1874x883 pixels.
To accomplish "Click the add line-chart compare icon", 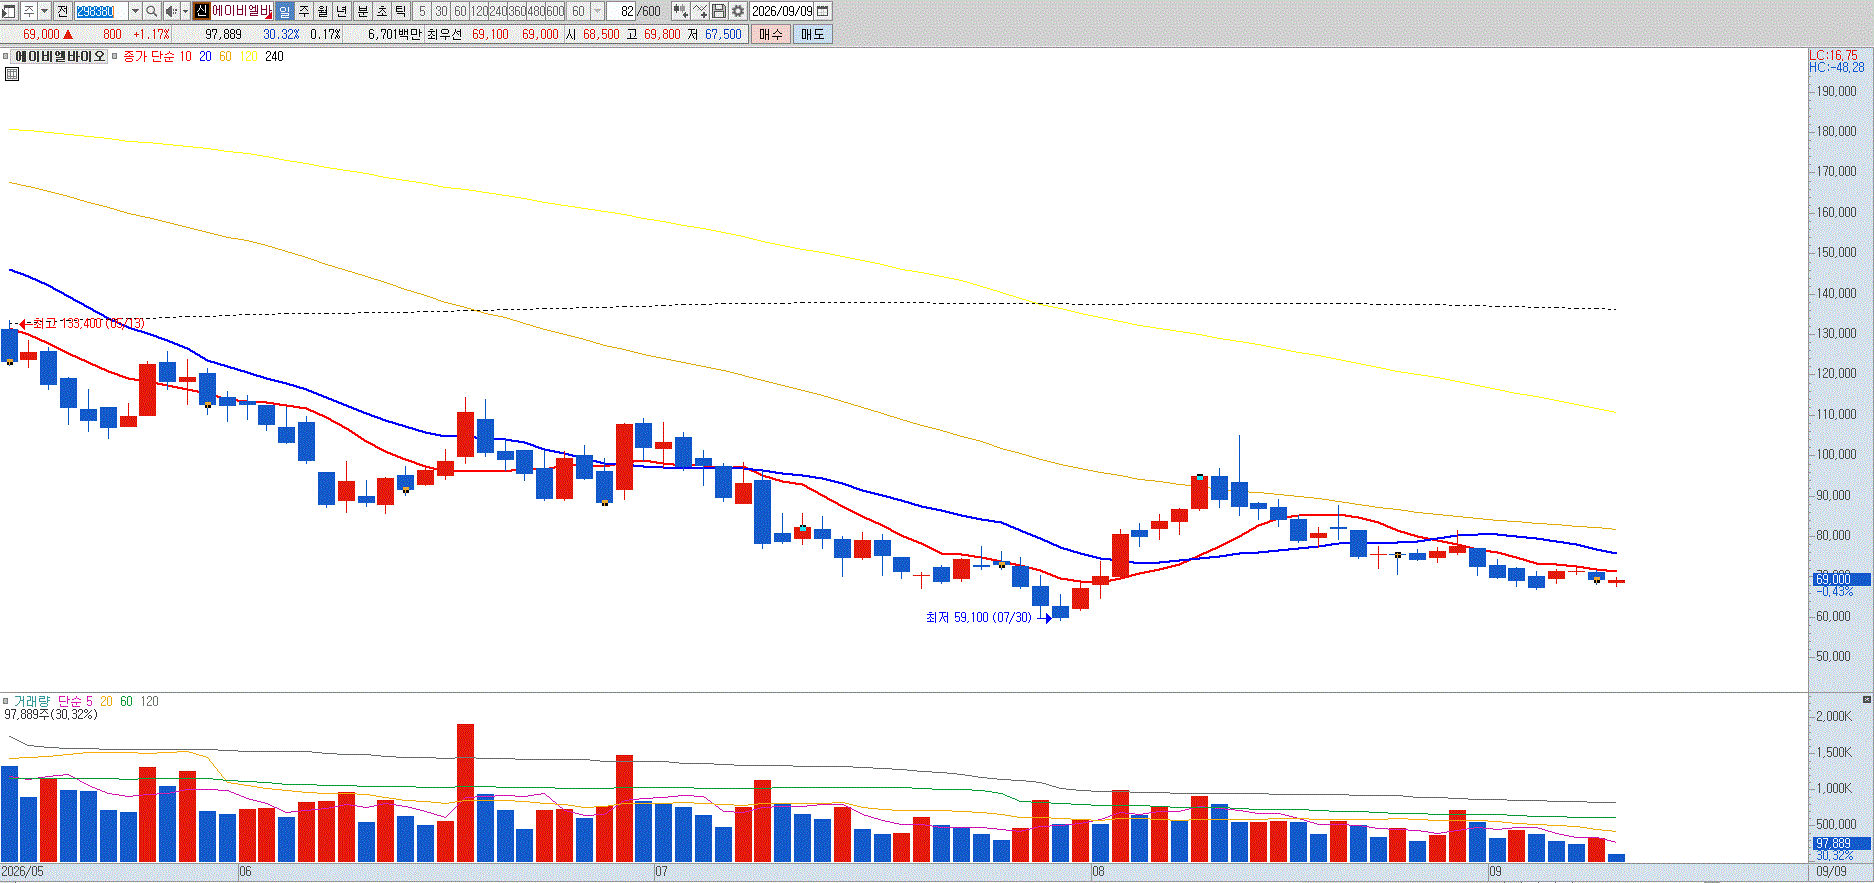I will click(700, 11).
